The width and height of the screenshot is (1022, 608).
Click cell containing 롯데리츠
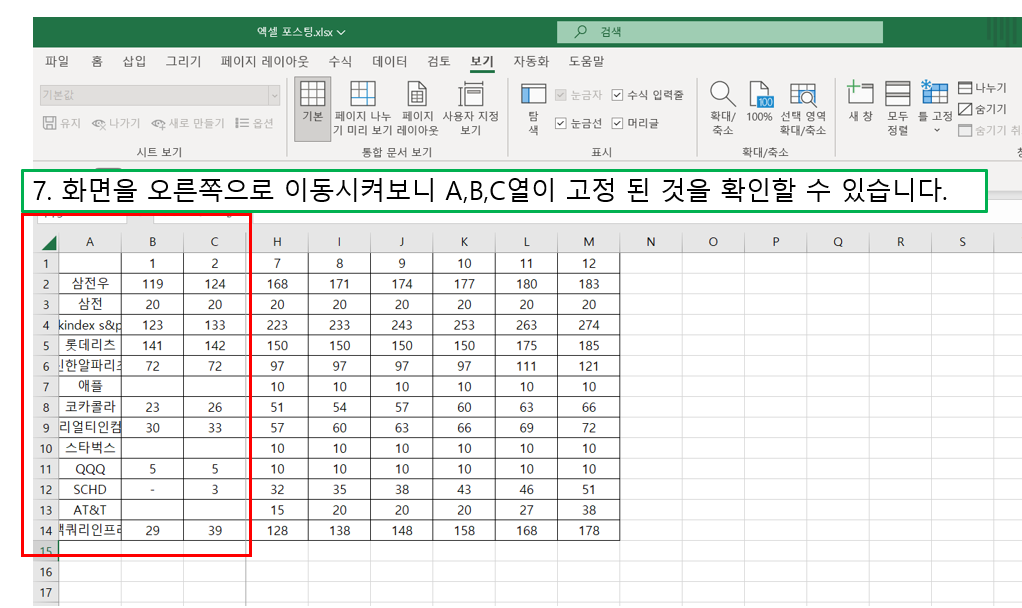pyautogui.click(x=90, y=345)
